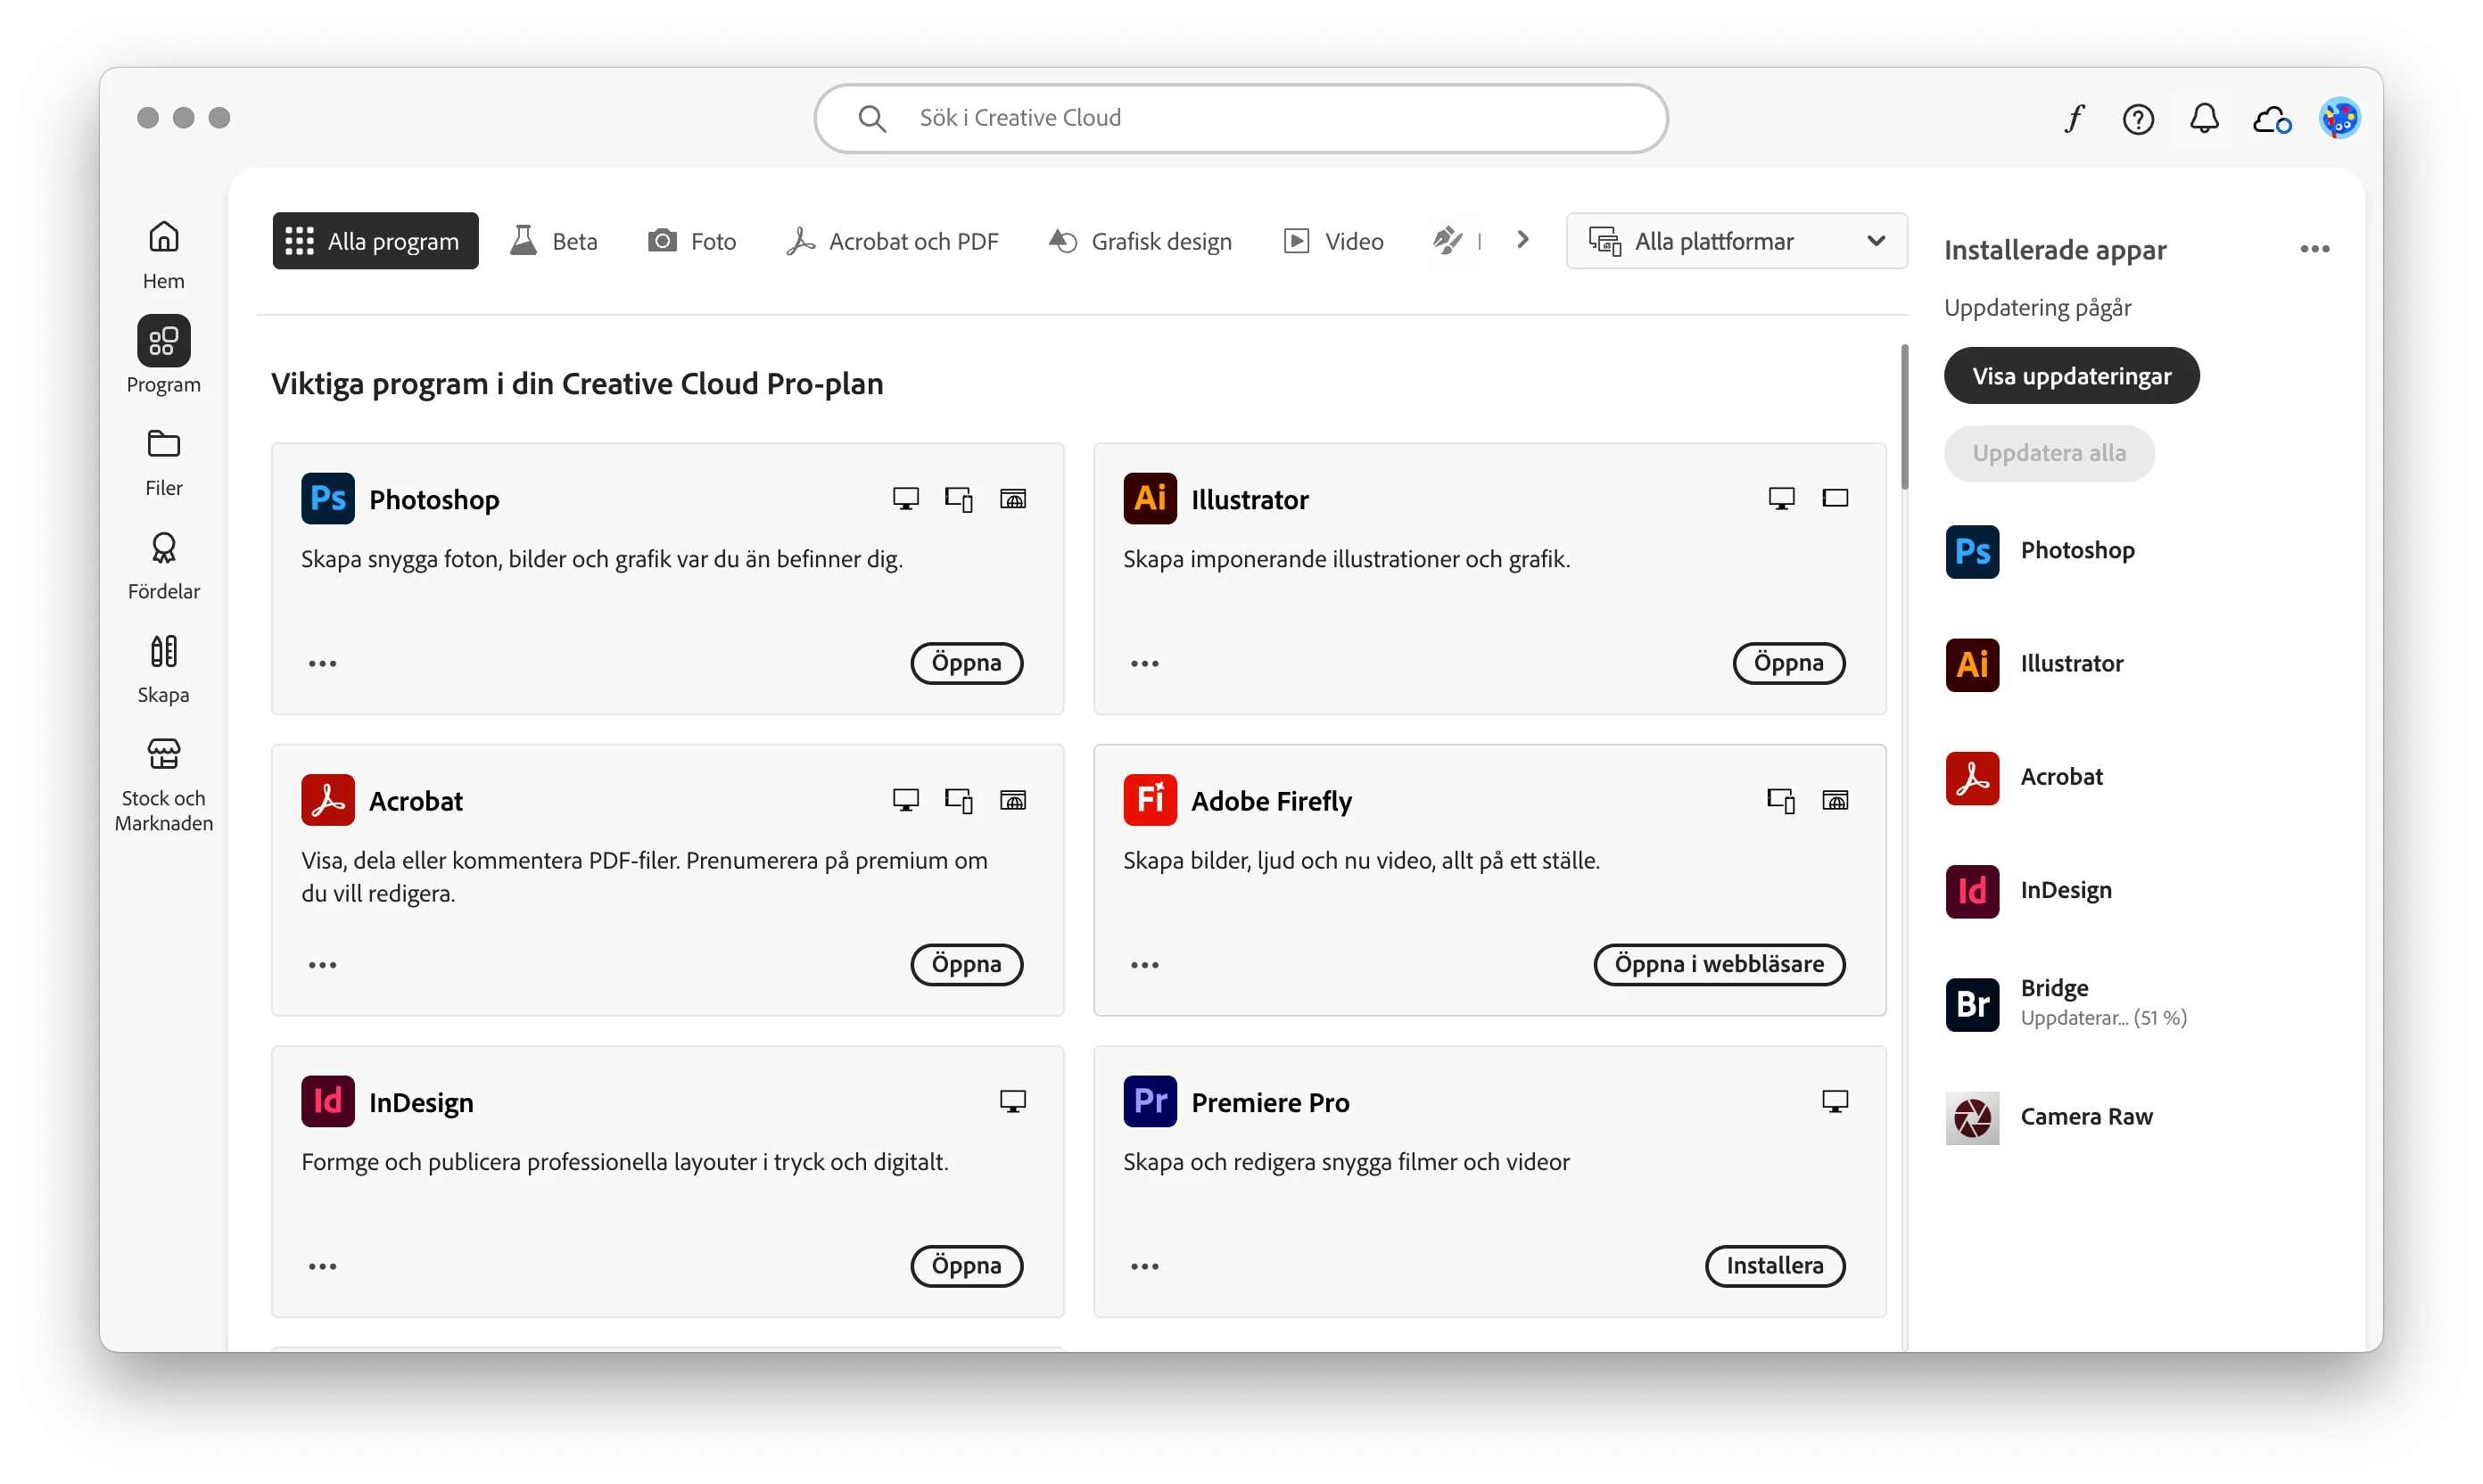Open Photoshop card three-dot menu
This screenshot has height=1484, width=2483.
click(322, 663)
